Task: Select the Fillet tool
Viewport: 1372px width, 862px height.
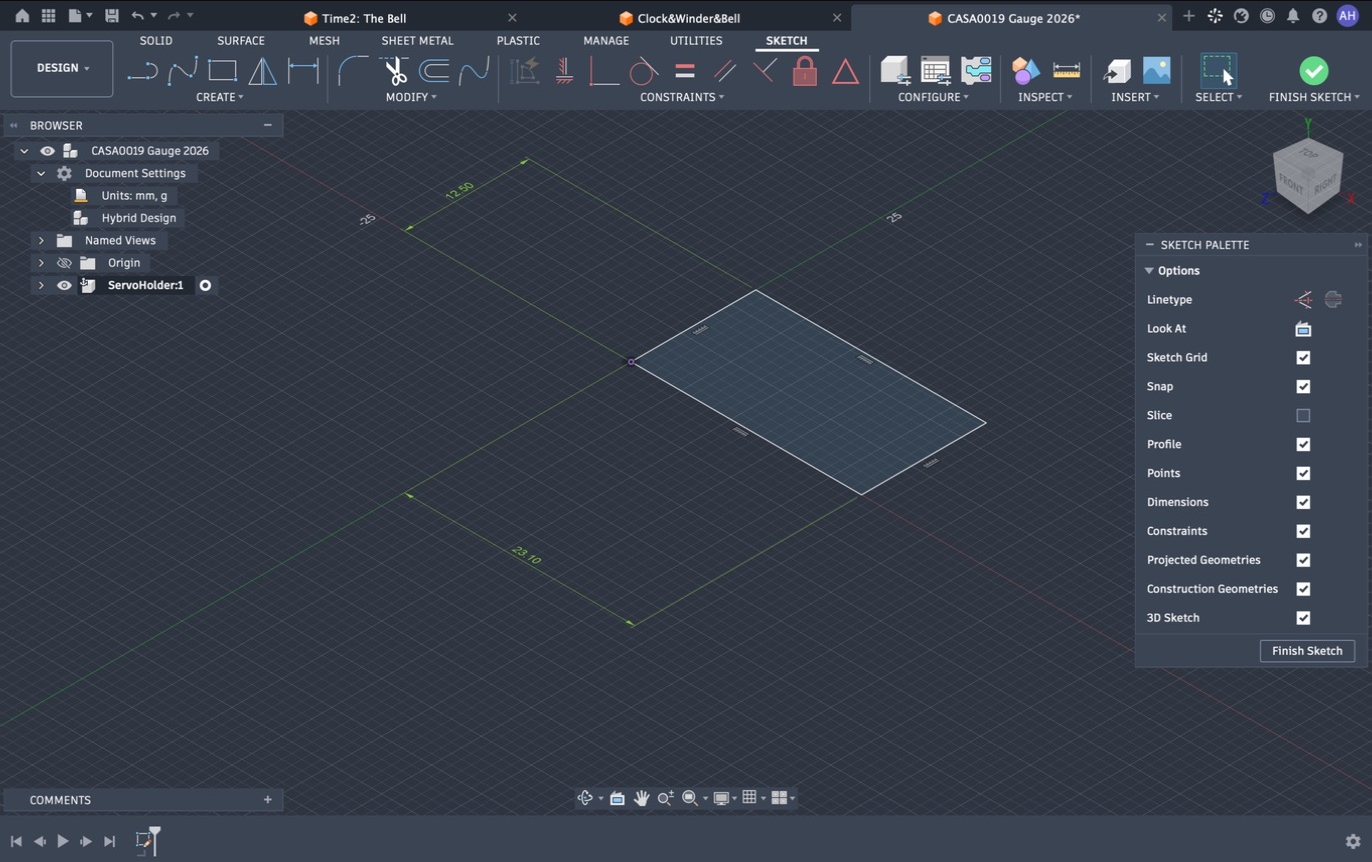Action: click(353, 71)
